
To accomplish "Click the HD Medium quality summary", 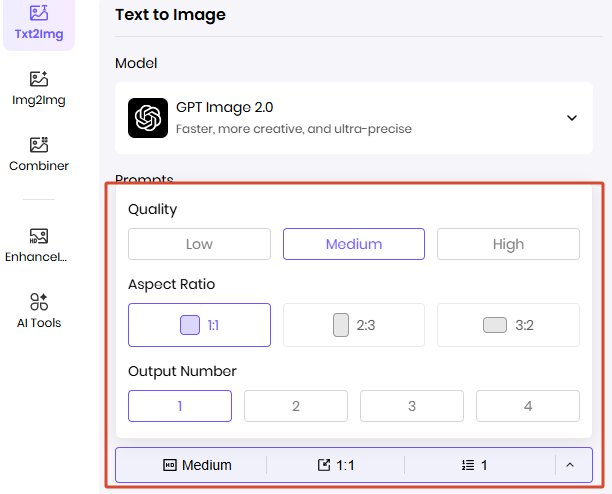I will click(197, 465).
